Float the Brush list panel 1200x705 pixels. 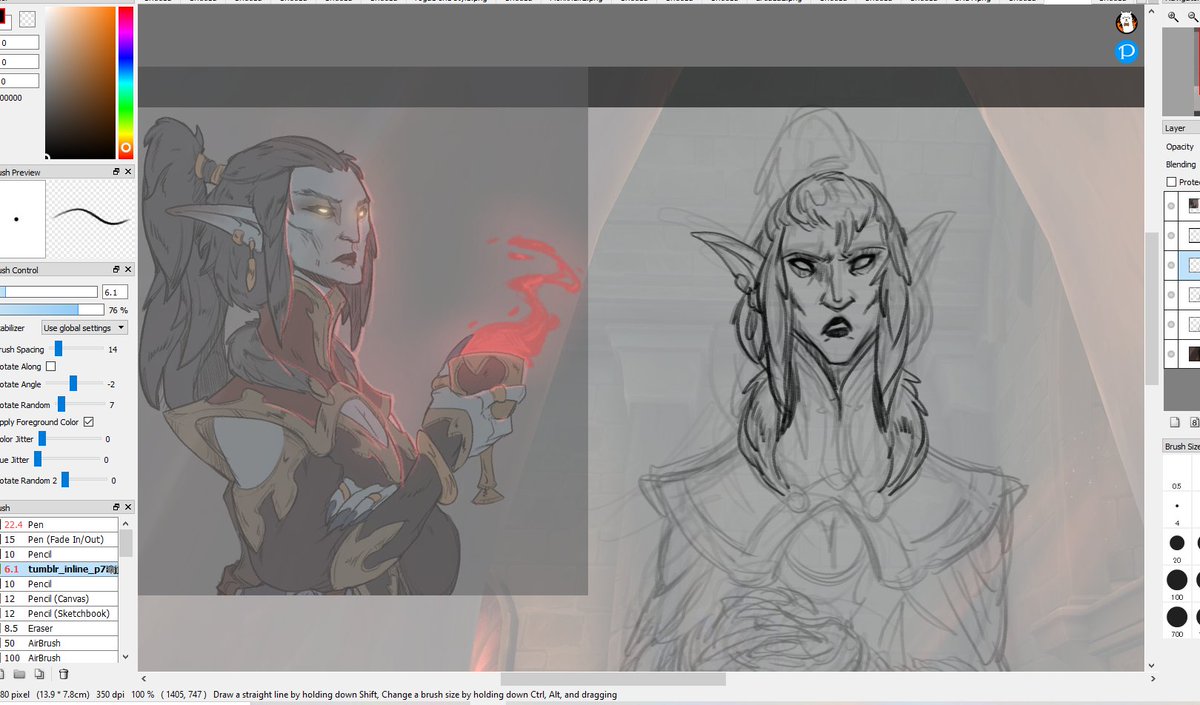click(x=116, y=508)
